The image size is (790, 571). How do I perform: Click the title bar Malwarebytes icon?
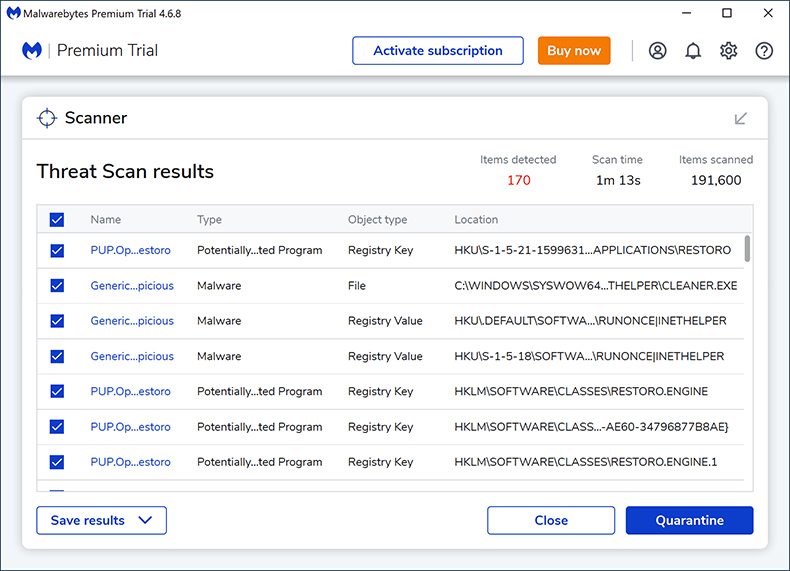click(x=13, y=13)
